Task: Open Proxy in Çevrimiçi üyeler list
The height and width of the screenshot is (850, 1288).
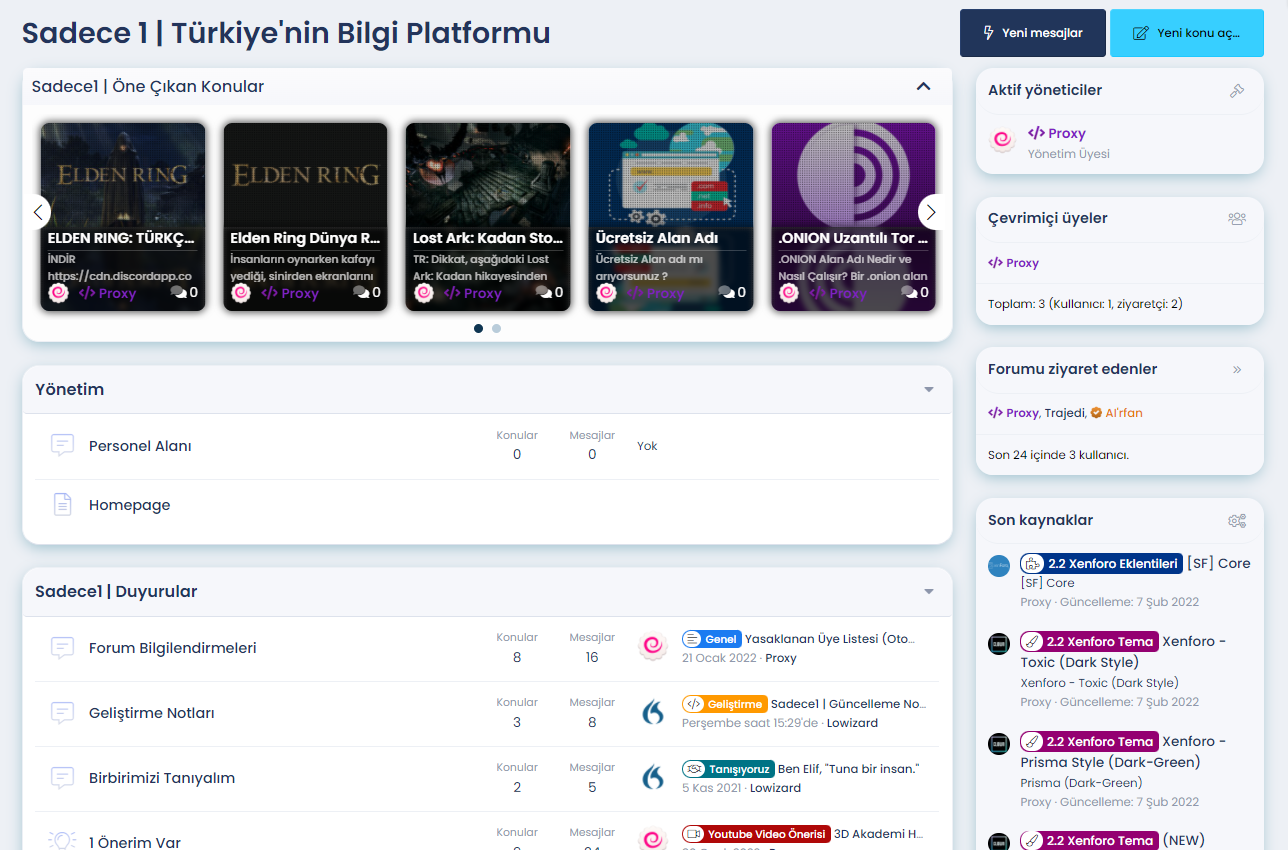Action: (x=1013, y=263)
